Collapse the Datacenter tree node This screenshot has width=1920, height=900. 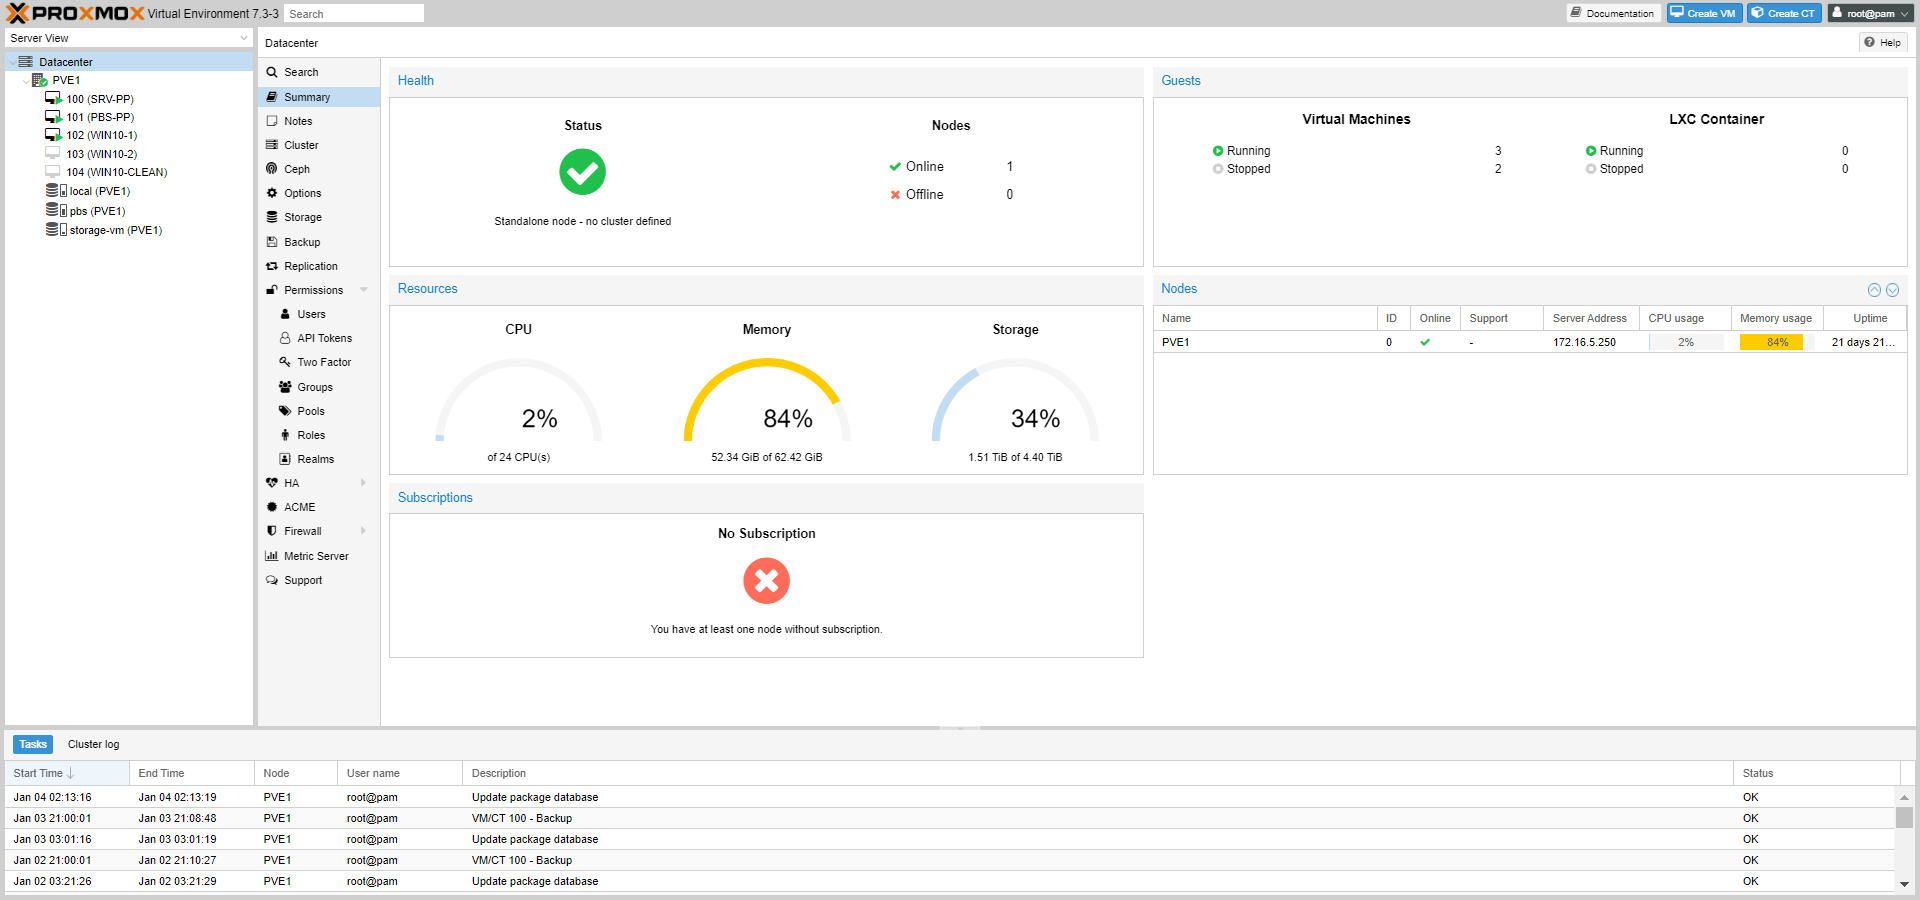tap(12, 62)
